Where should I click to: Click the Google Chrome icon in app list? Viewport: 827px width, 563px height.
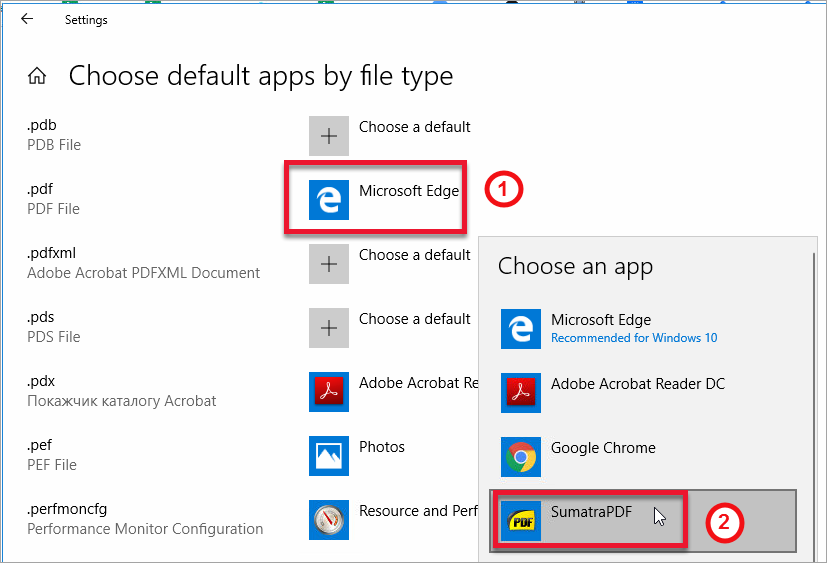[520, 456]
